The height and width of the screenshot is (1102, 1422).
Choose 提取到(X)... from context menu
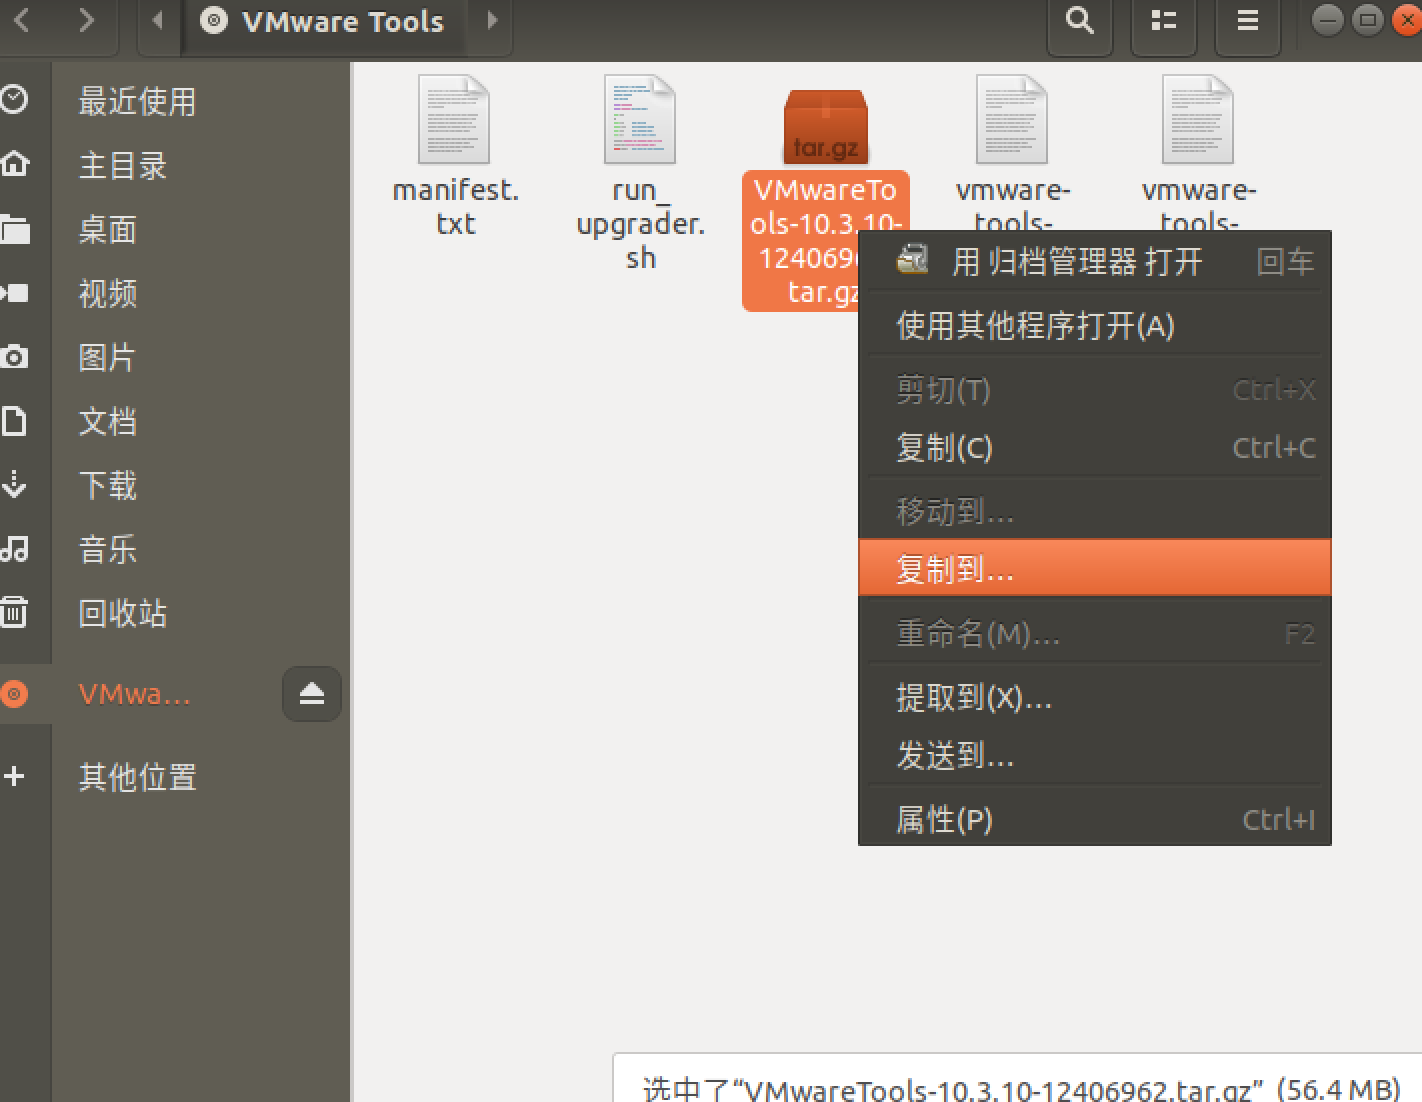pyautogui.click(x=1095, y=697)
